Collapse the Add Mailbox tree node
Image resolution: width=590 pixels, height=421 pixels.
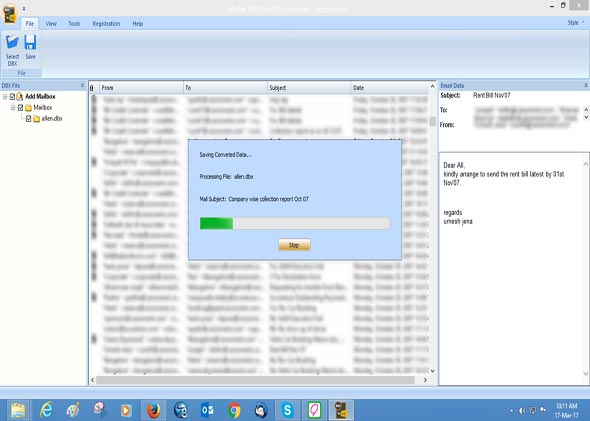[x=5, y=97]
